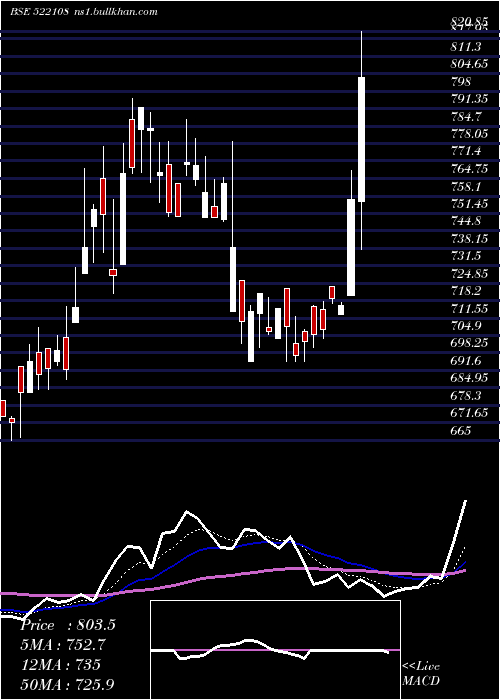Viewport: 500px width, 700px height.
Task: Select the 684.95 price level label
Action: [469, 378]
